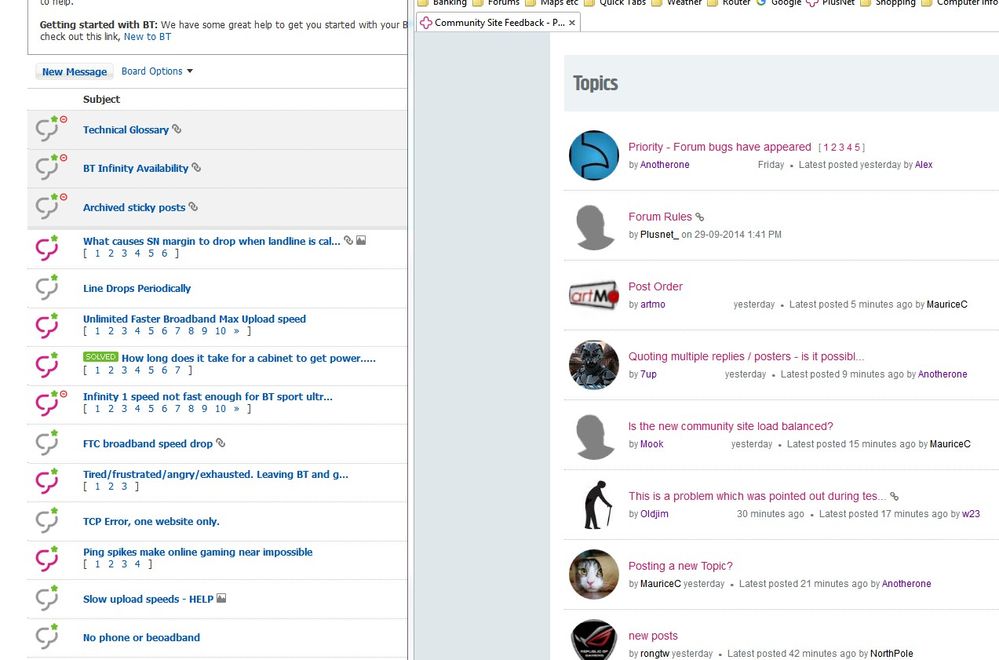Click the artMo avatar beside Post Order

tap(593, 295)
